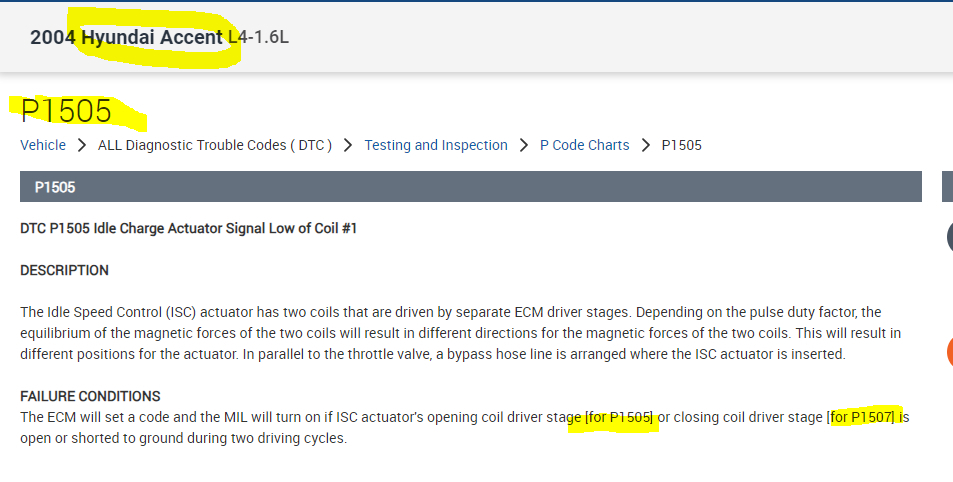Click the chevron arrow after Vehicle breadcrumb
This screenshot has height=482, width=953.
(x=82, y=145)
